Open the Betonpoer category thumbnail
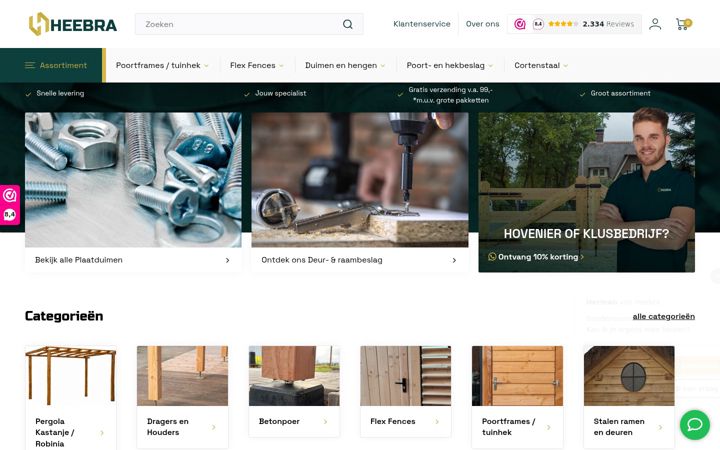This screenshot has width=720, height=450. click(x=294, y=376)
